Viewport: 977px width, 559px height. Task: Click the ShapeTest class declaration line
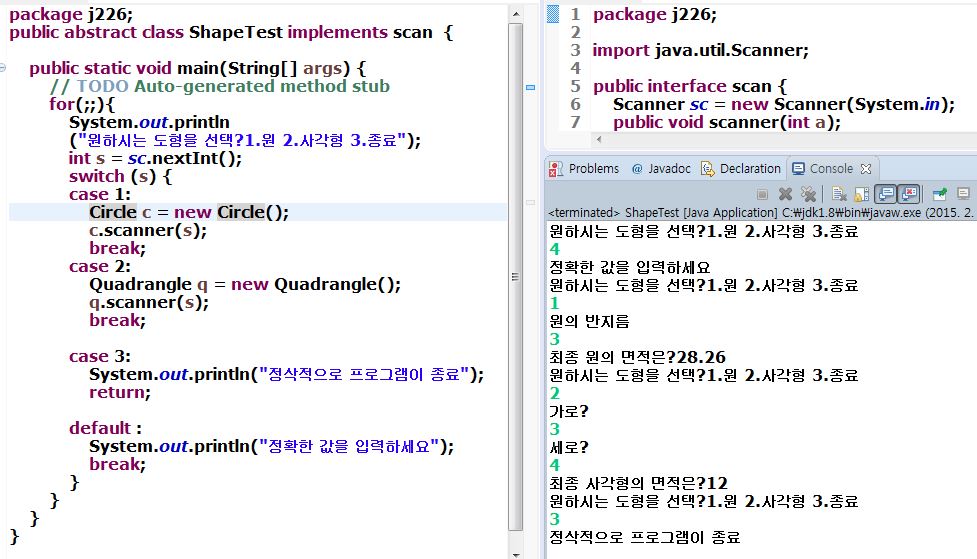pyautogui.click(x=231, y=32)
